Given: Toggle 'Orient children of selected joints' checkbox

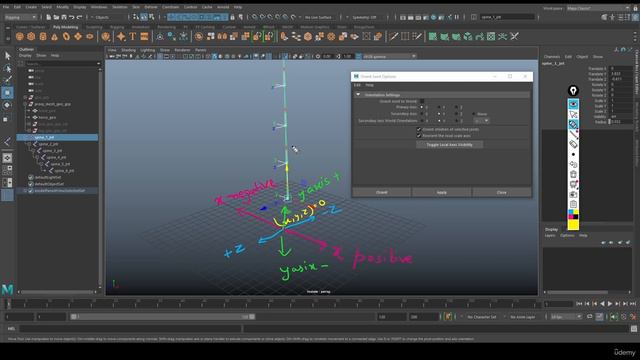Looking at the screenshot, I should click(x=419, y=129).
